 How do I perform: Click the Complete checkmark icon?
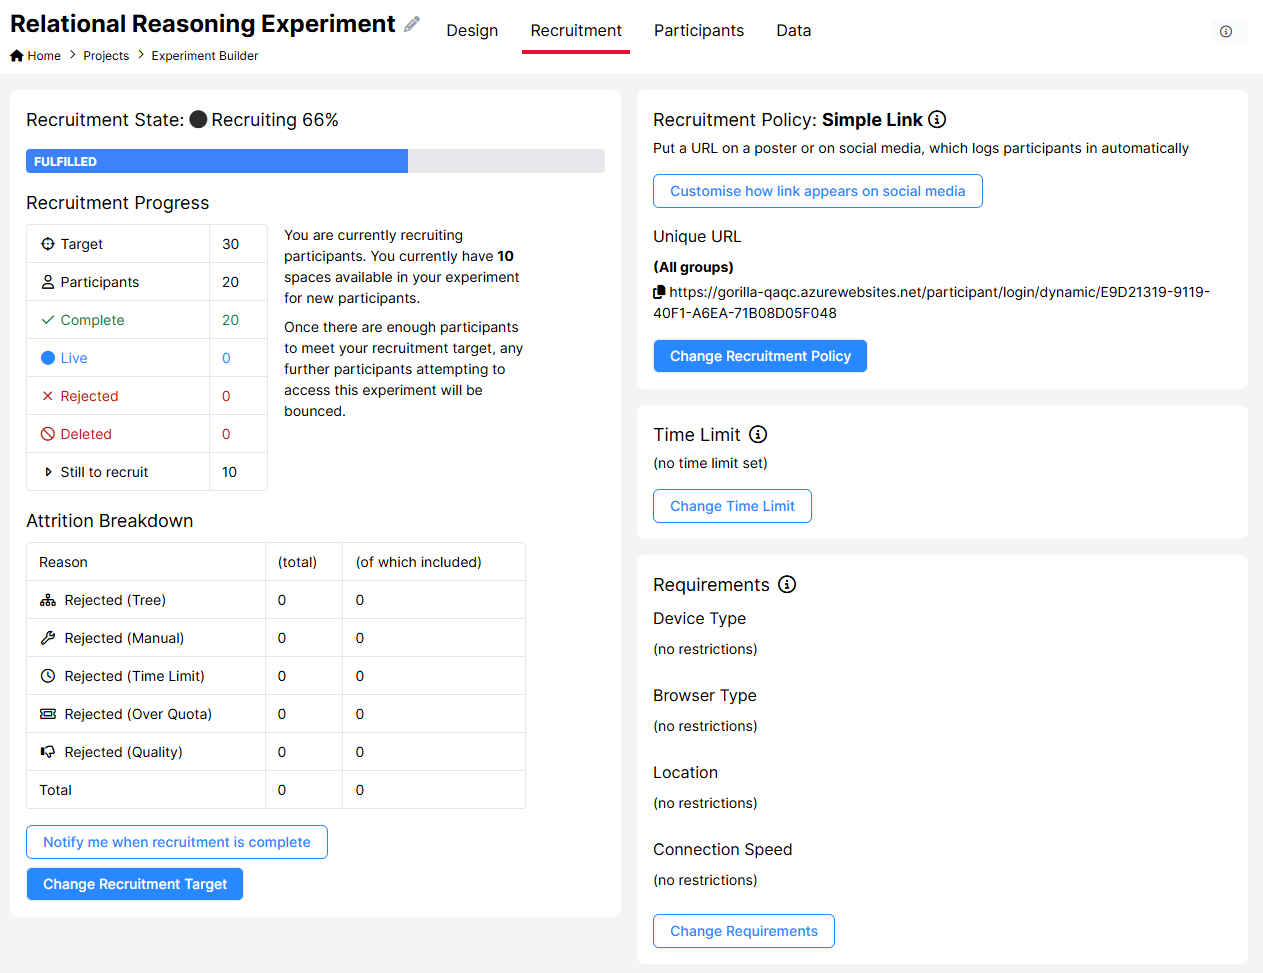(x=48, y=320)
